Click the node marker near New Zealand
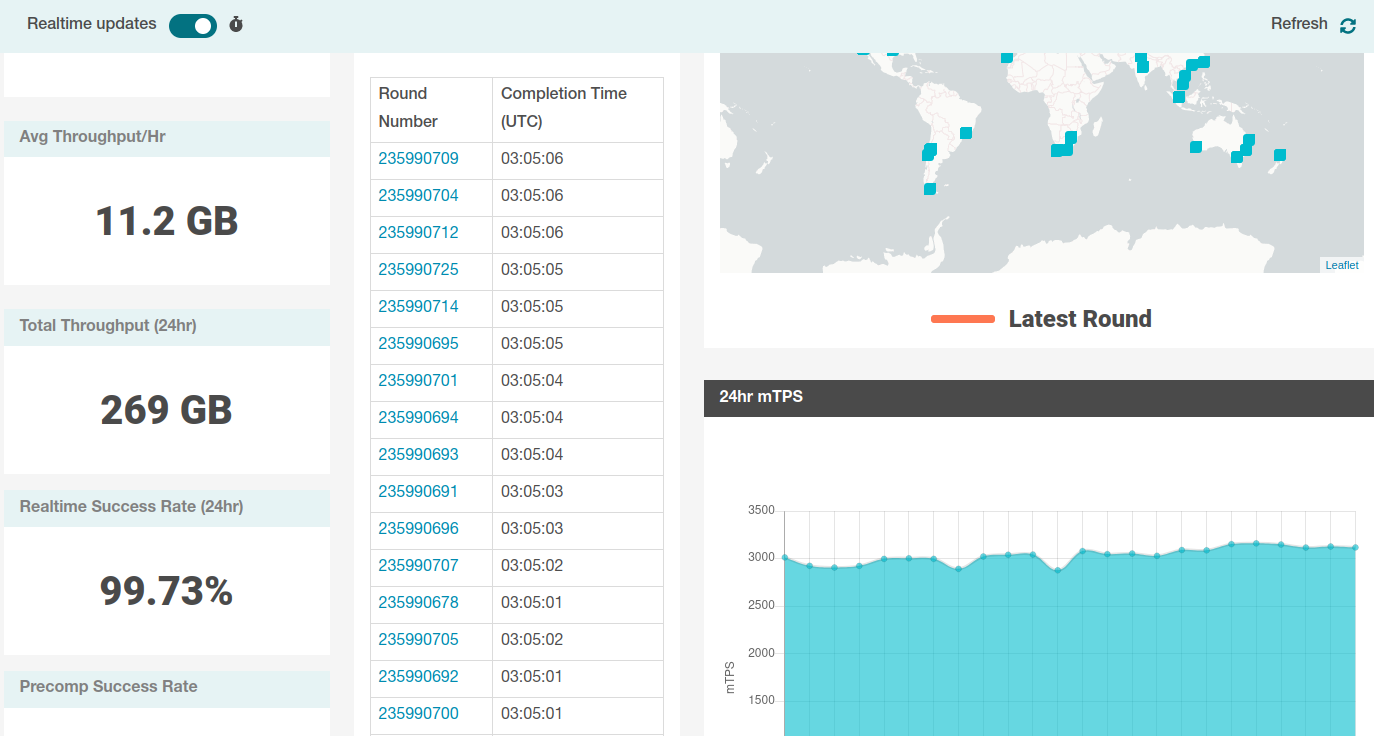1374x736 pixels. pyautogui.click(x=1280, y=155)
